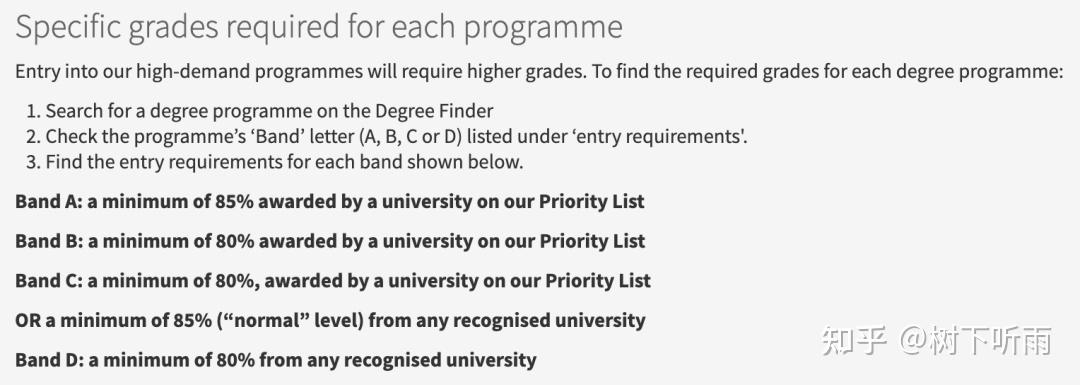Click the 'OR a minimum of 85%' line
The height and width of the screenshot is (385, 1080).
coord(330,320)
